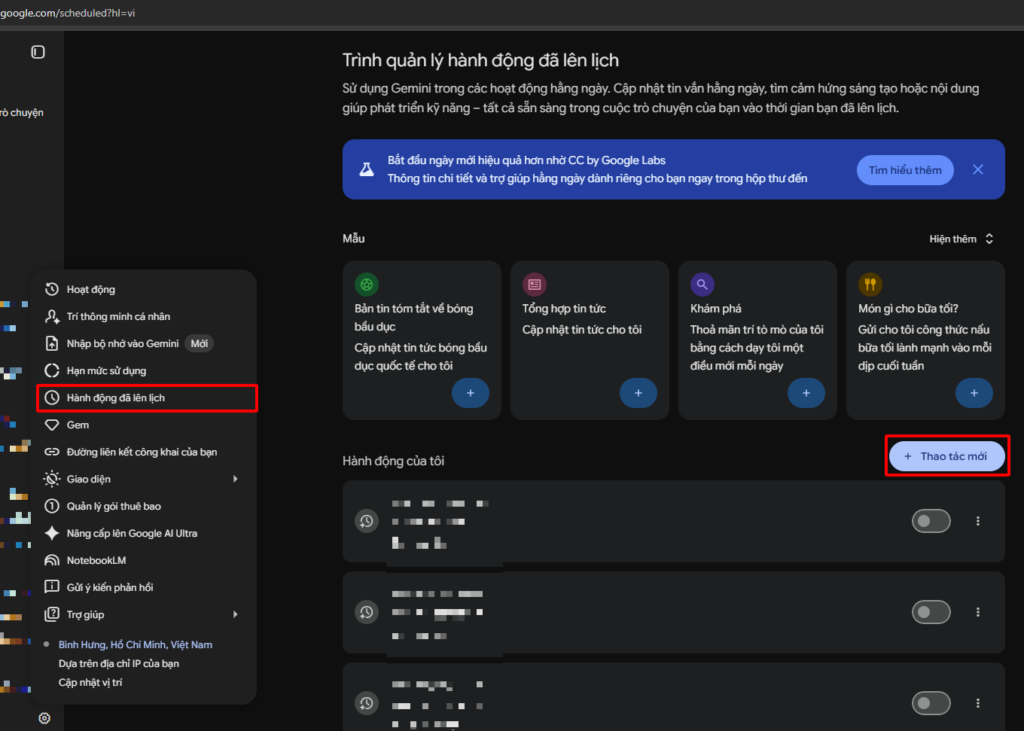The image size is (1024, 731).
Task: Click third scheduled action's clock icon
Action: pyautogui.click(x=366, y=703)
